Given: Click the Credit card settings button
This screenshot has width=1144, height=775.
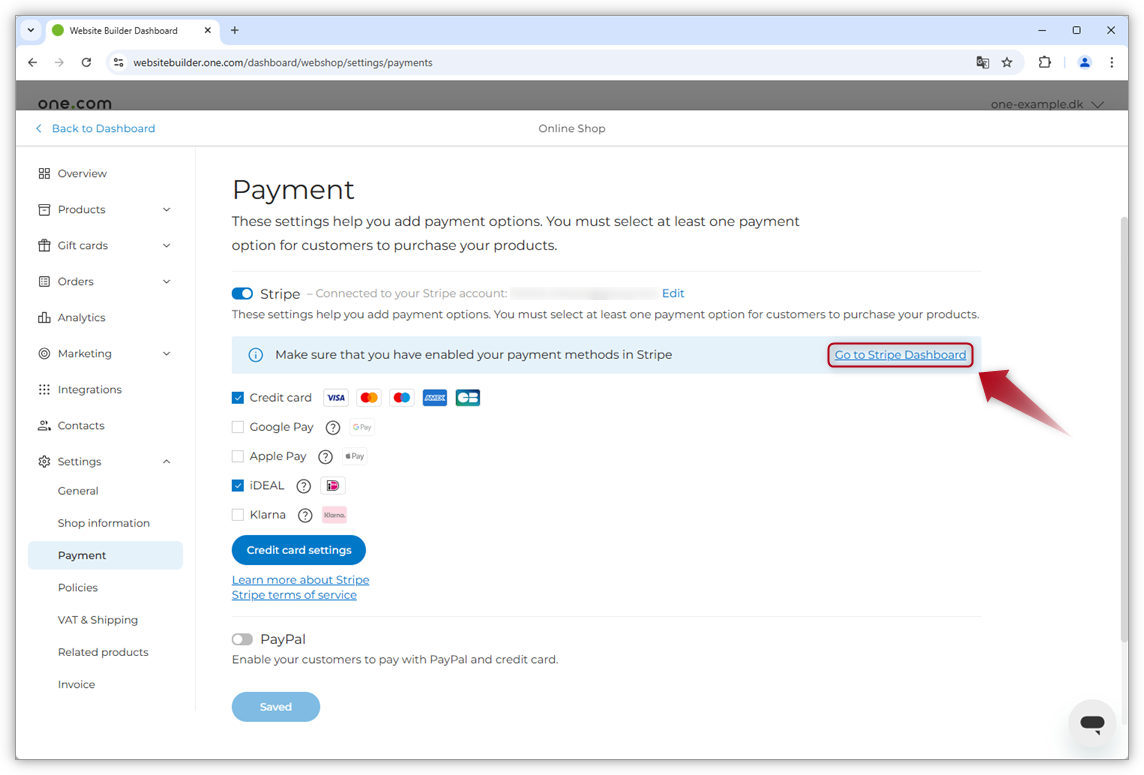Looking at the screenshot, I should point(299,550).
